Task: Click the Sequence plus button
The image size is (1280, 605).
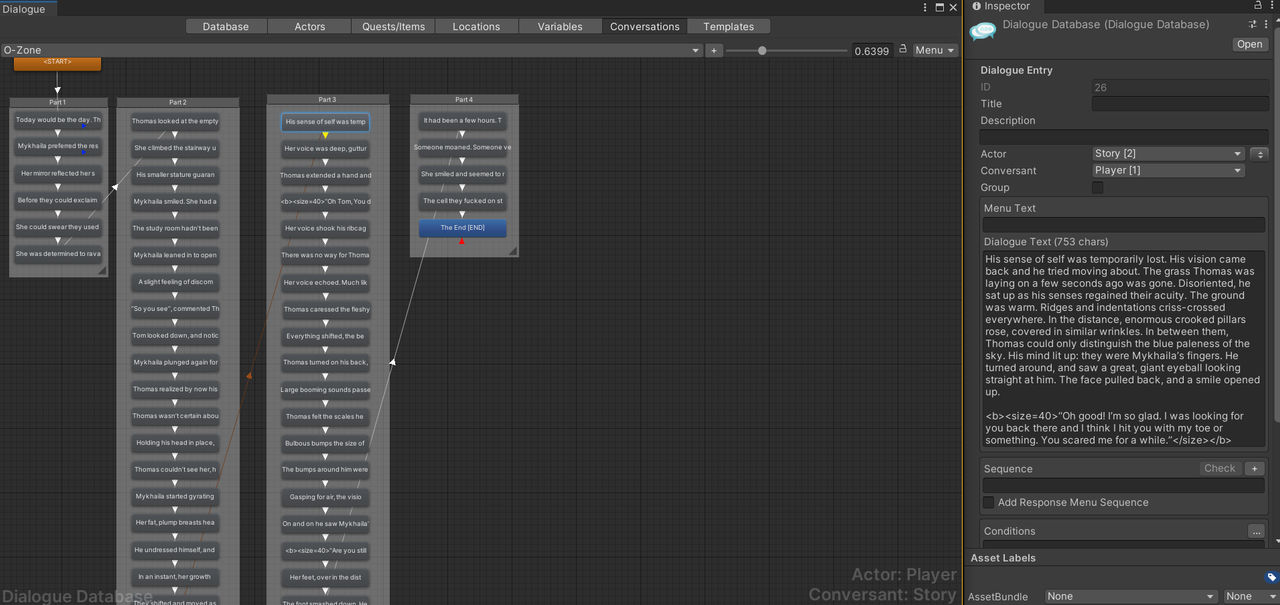Action: pyautogui.click(x=1255, y=468)
